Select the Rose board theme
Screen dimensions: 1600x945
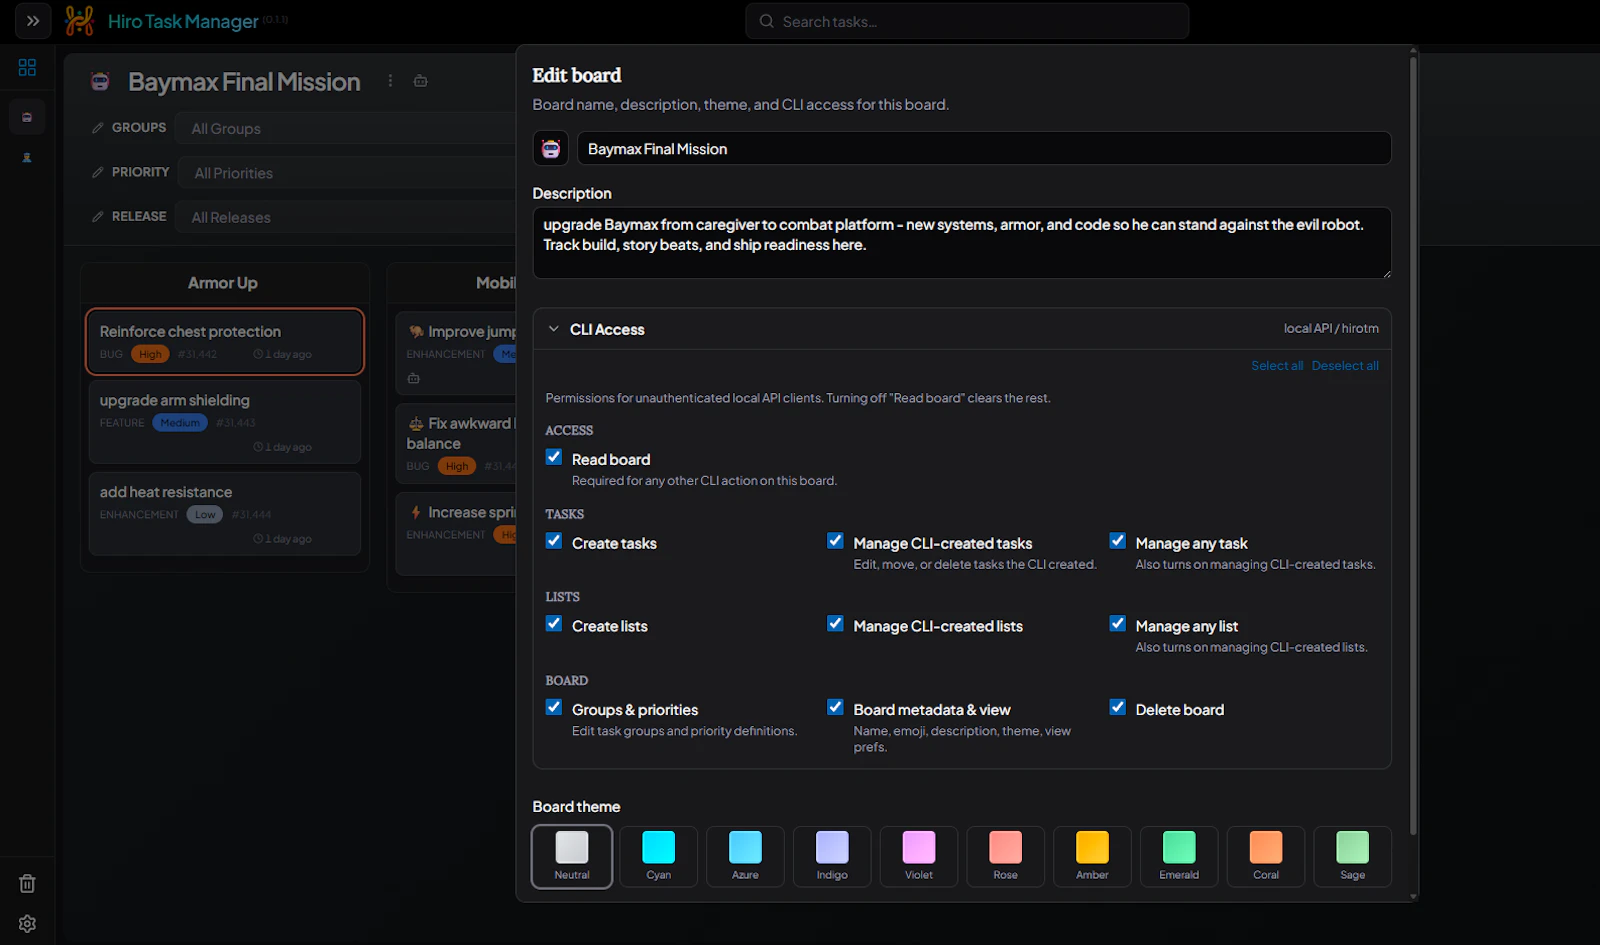coord(1005,856)
